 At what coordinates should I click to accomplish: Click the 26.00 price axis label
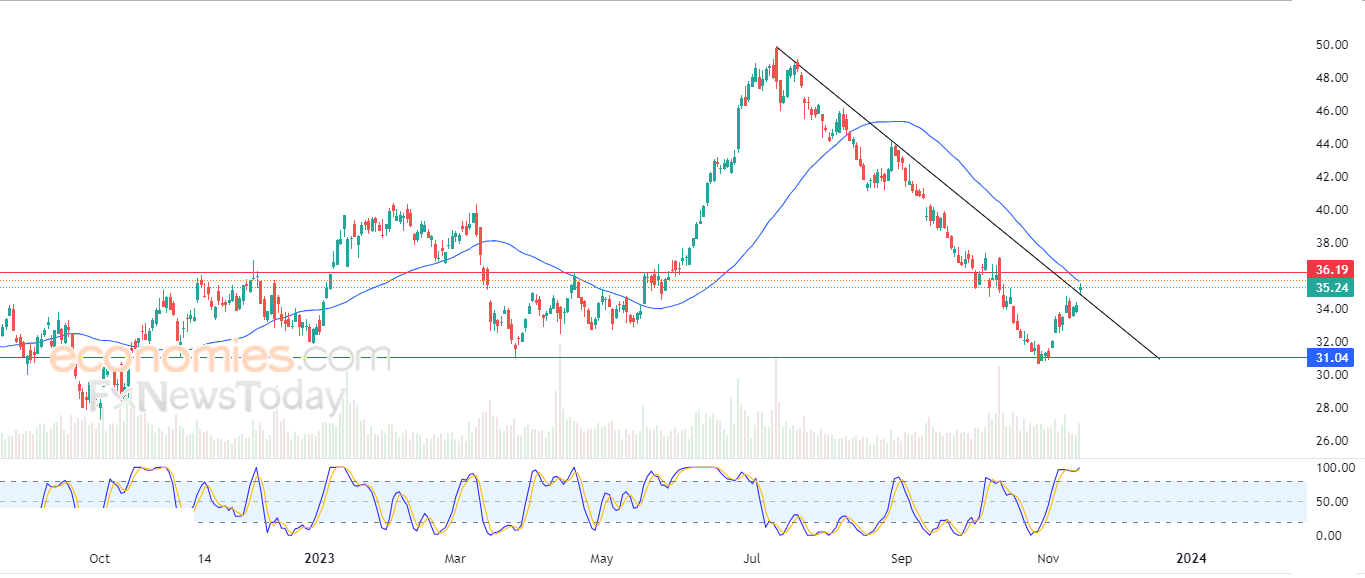1331,441
